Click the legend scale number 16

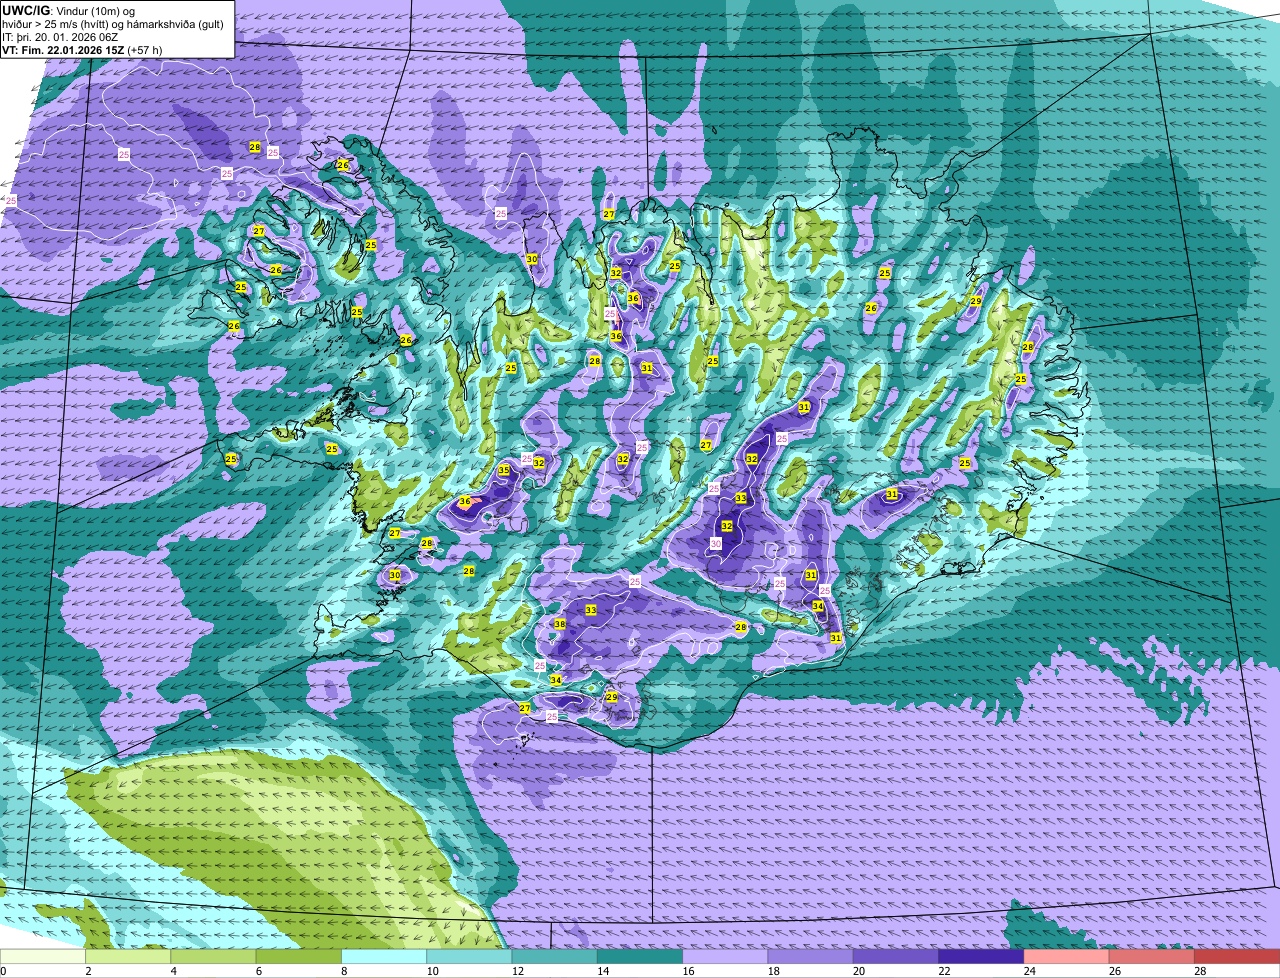[x=686, y=971]
